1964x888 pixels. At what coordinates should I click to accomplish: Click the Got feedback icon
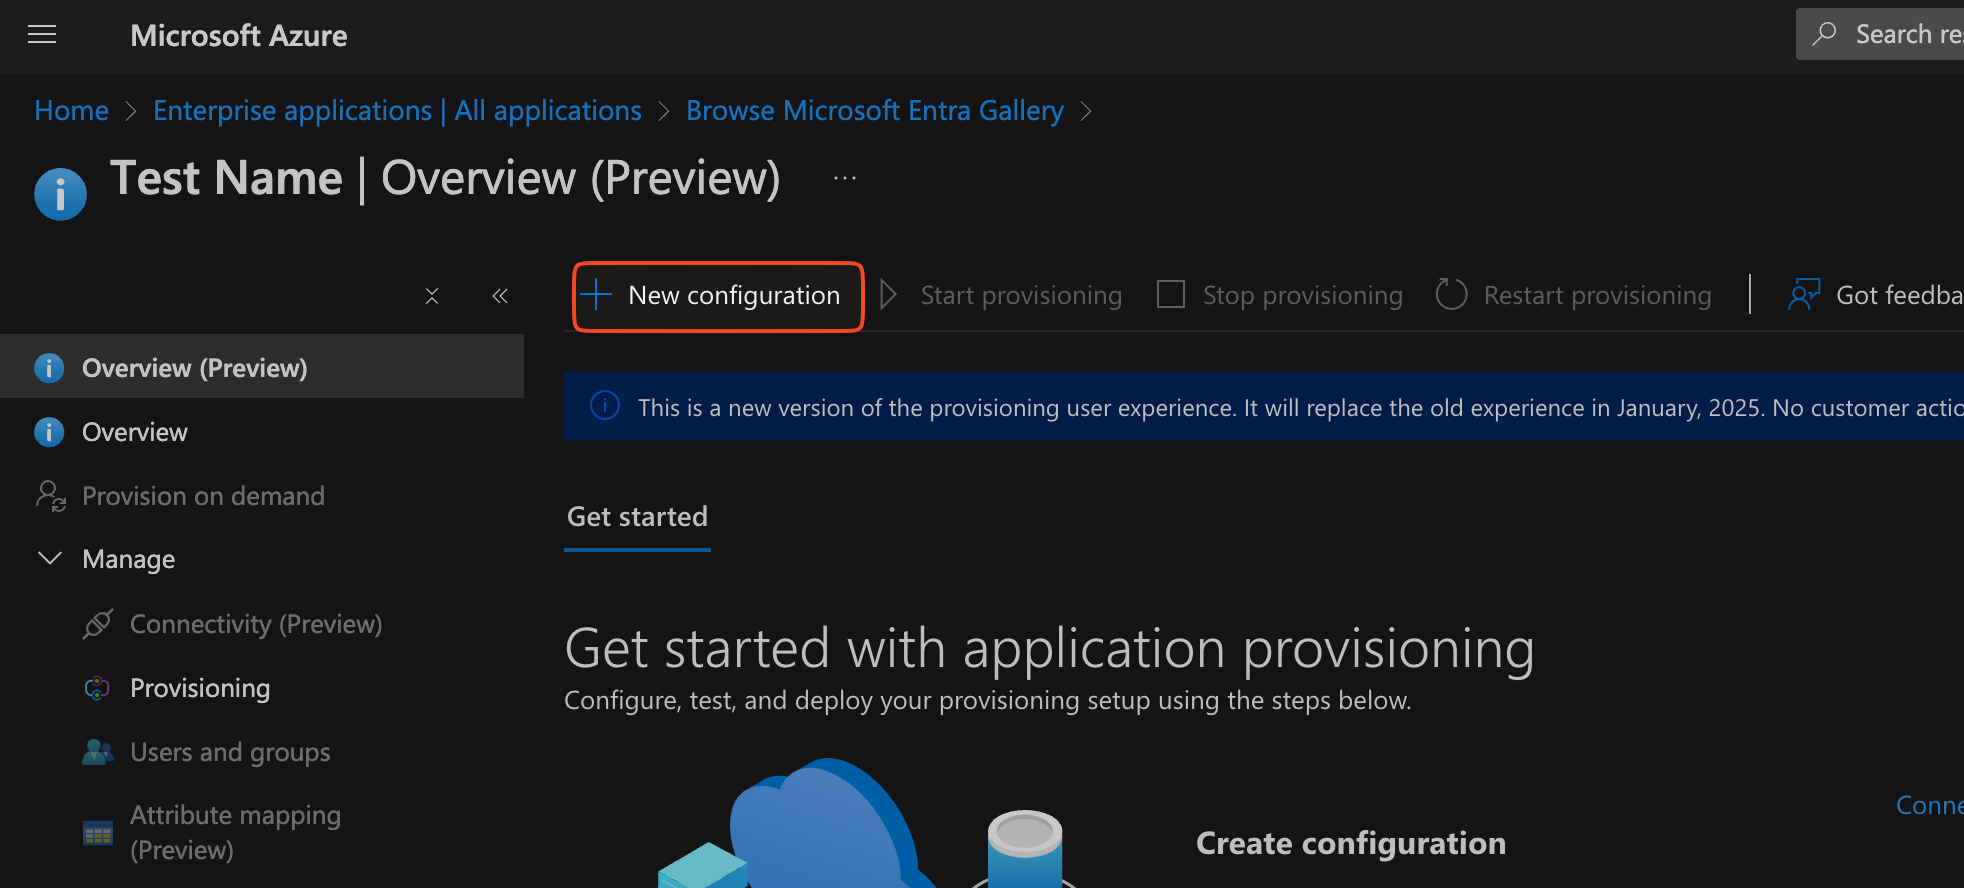1804,295
